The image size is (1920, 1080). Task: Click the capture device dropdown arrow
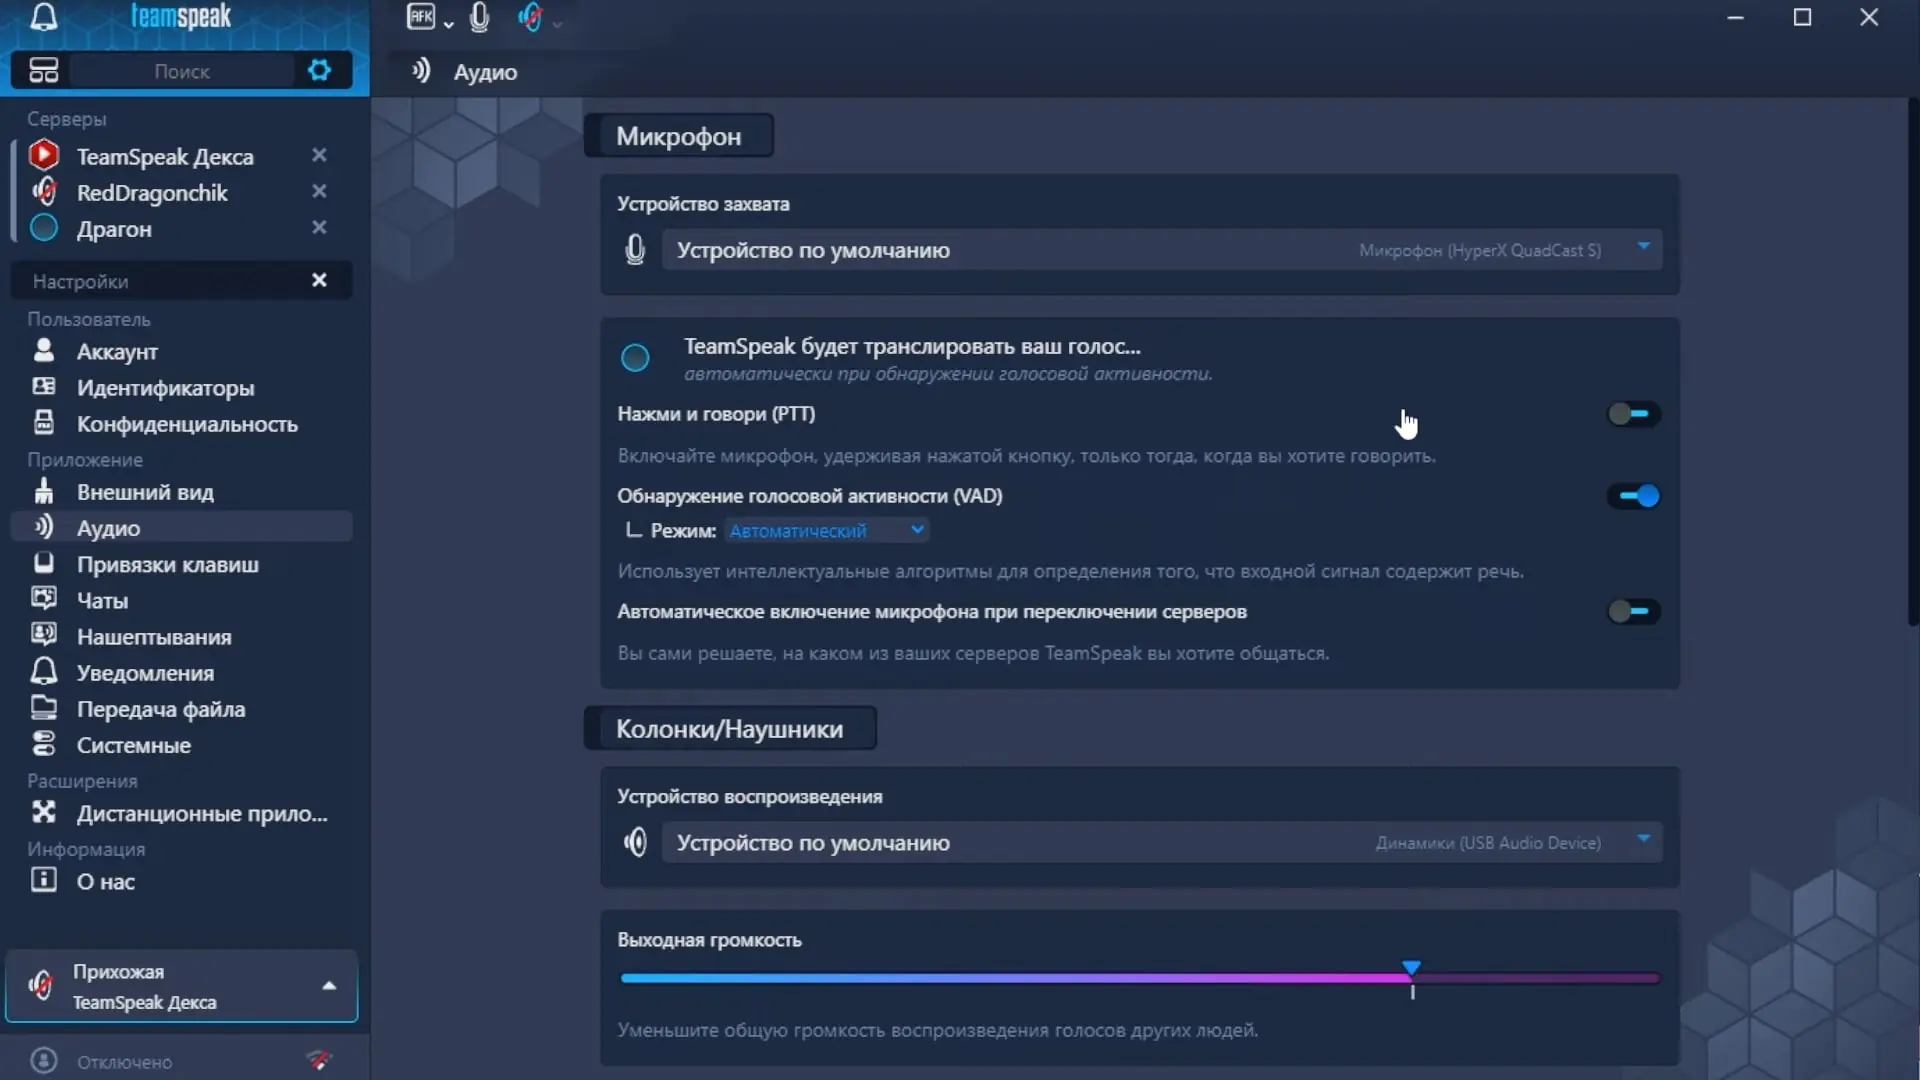tap(1643, 246)
